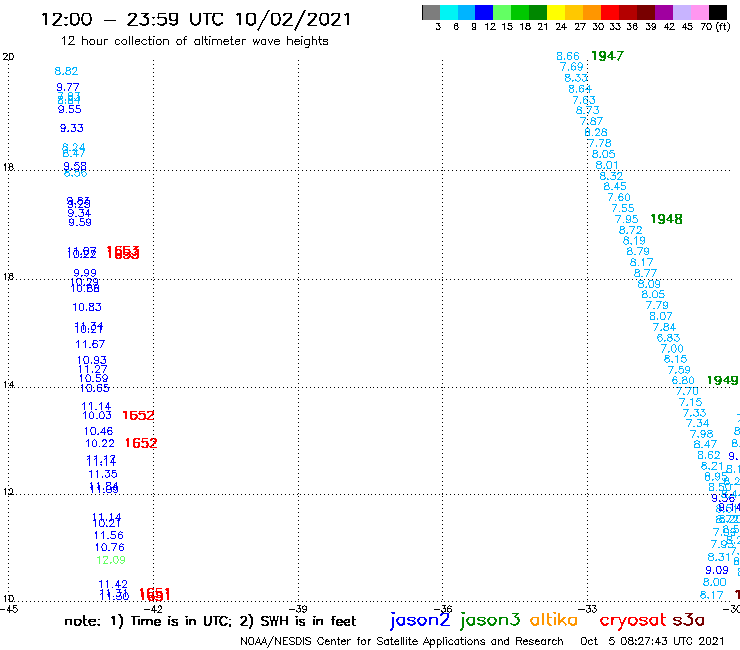Click the 8.62 wave height value
The height and width of the screenshot is (650, 740).
(709, 456)
